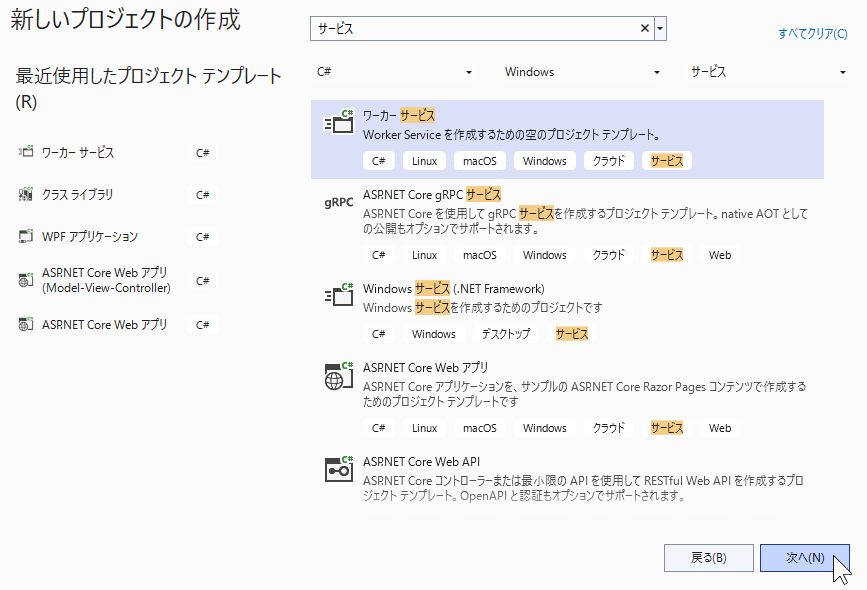
Task: Click the ASP.NET Core Web アプリ globe icon in results
Action: pos(338,375)
